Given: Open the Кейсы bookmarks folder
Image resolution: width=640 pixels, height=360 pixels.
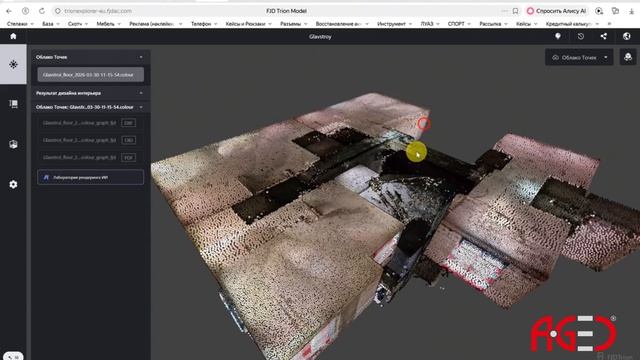Looking at the screenshot, I should pos(527,24).
